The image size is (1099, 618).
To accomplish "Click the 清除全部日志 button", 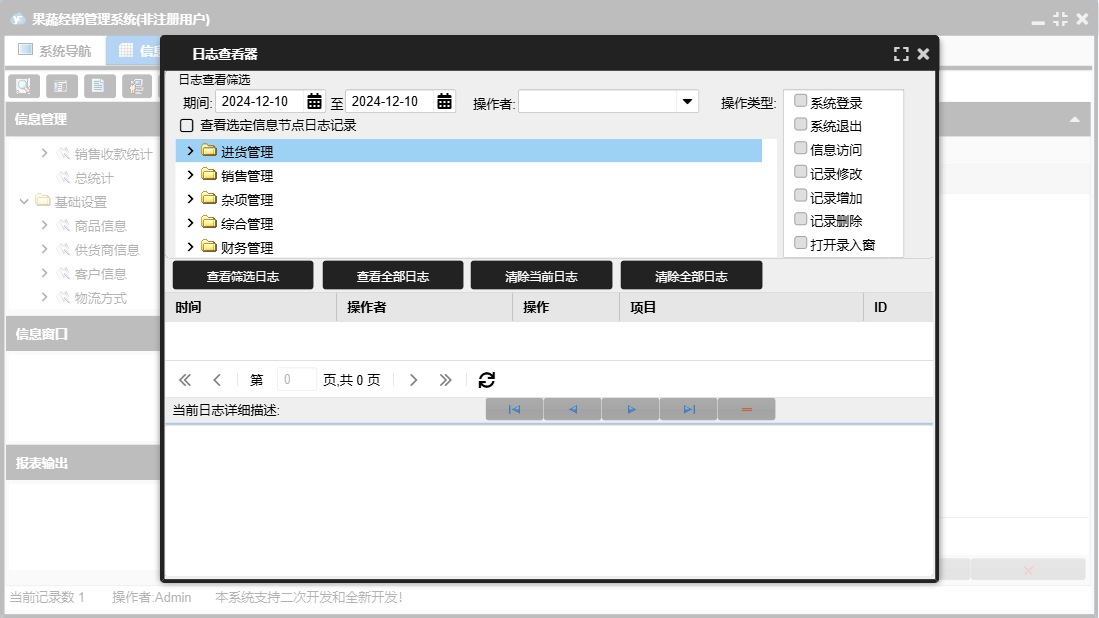I will [x=691, y=276].
